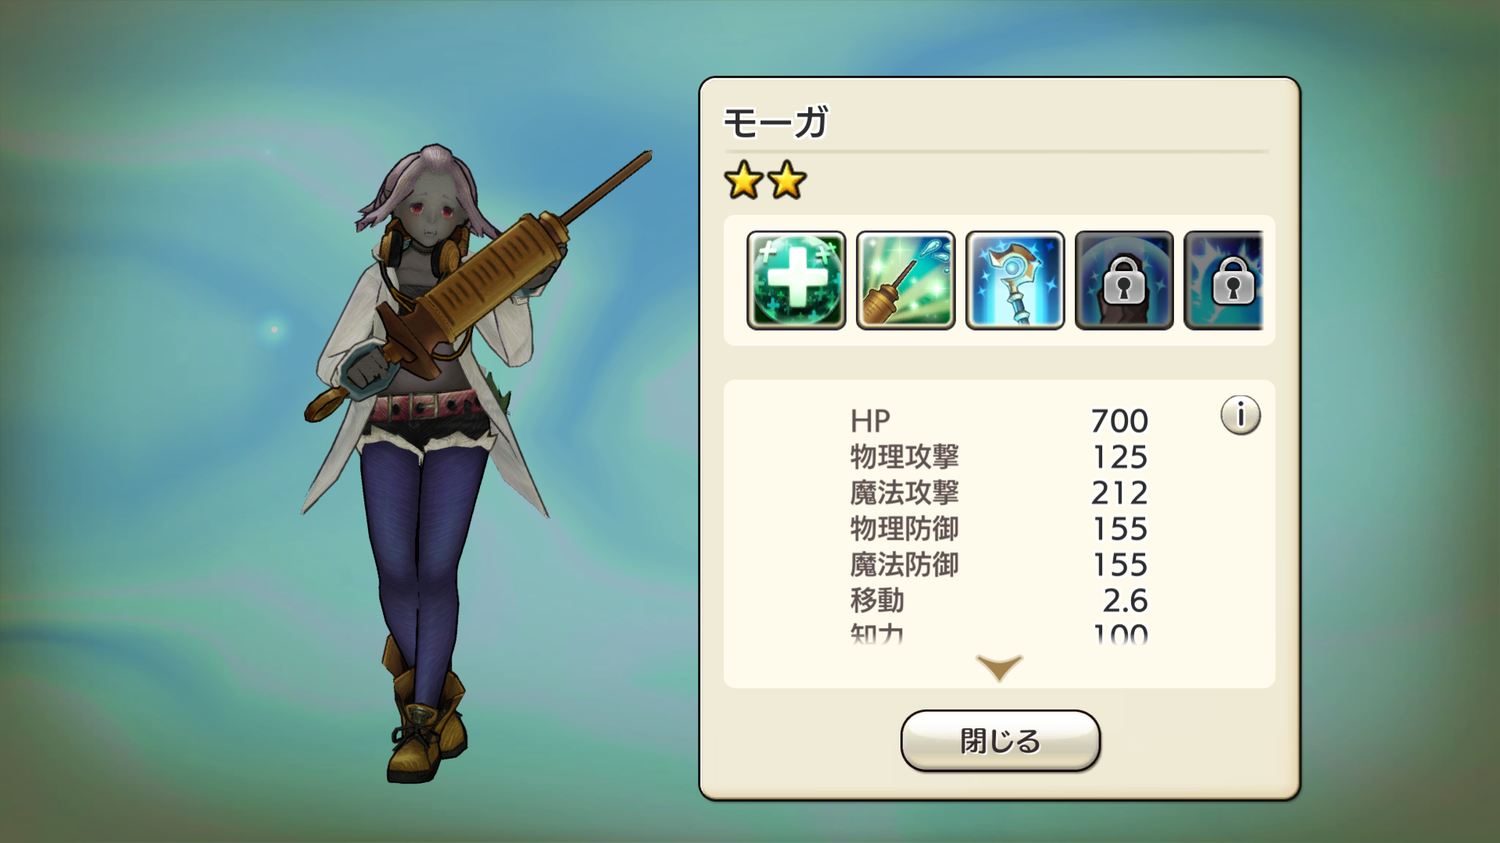Close the panel with 閉じる button
Image resolution: width=1500 pixels, height=843 pixels.
pos(1000,741)
